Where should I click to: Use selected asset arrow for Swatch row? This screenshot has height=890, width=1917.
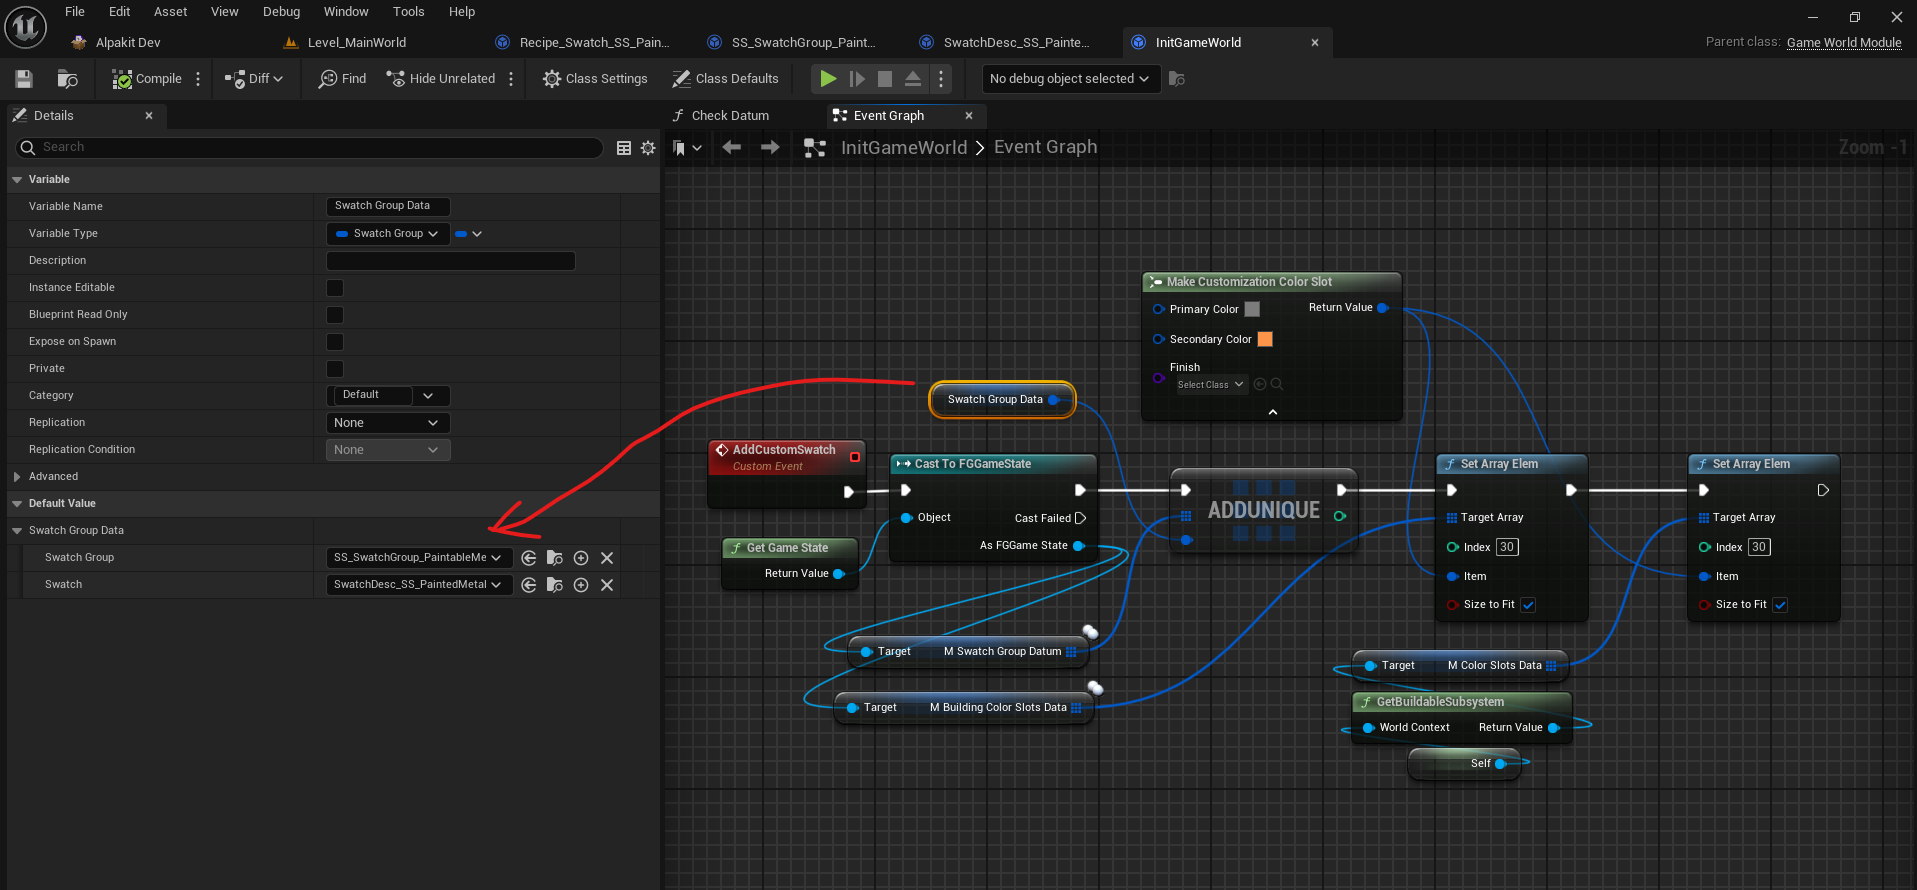coord(529,585)
